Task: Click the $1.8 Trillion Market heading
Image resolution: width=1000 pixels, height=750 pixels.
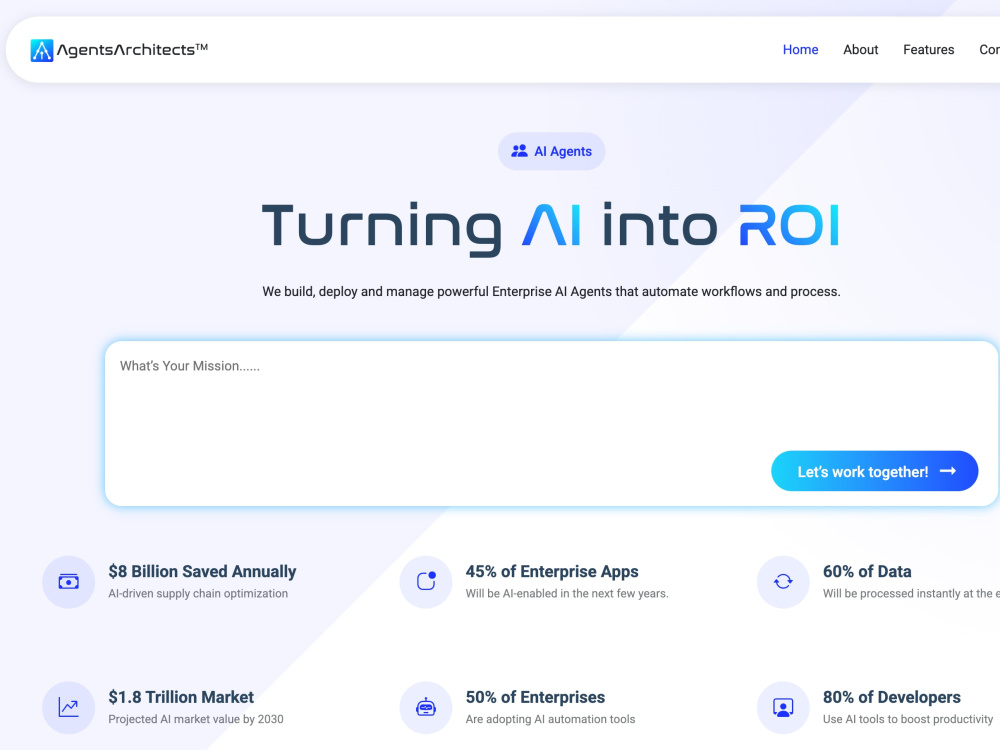Action: coord(181,697)
